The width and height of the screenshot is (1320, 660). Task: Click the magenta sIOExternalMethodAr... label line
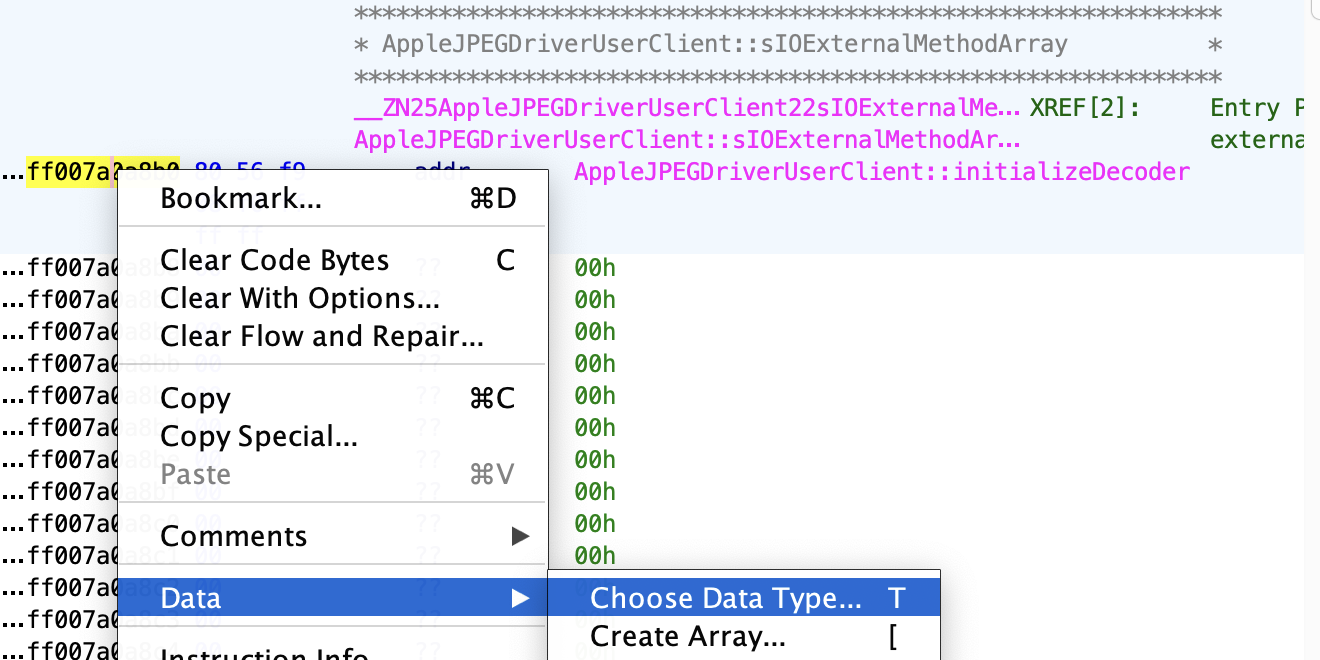pyautogui.click(x=687, y=140)
